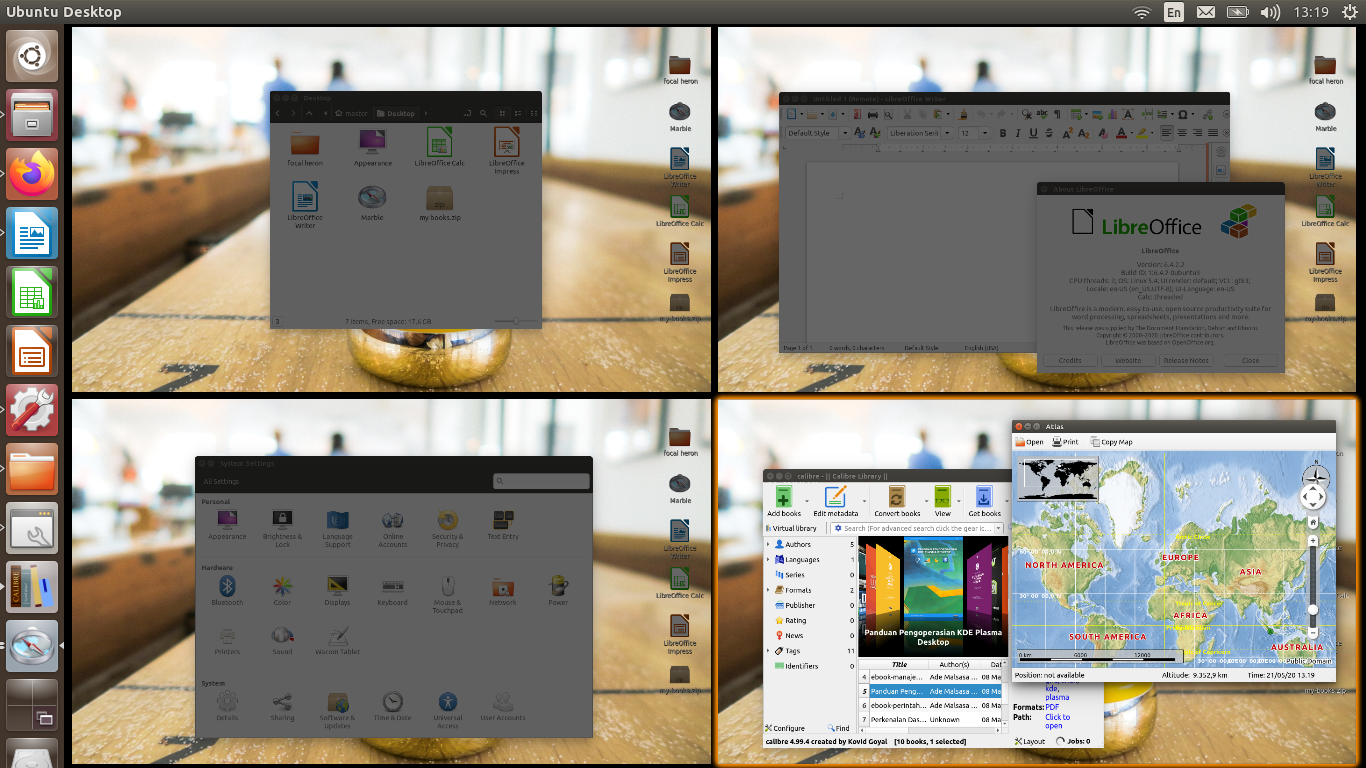Viewport: 1366px width, 768px height.
Task: Insert a special character via Omega icon
Action: [x=1184, y=115]
